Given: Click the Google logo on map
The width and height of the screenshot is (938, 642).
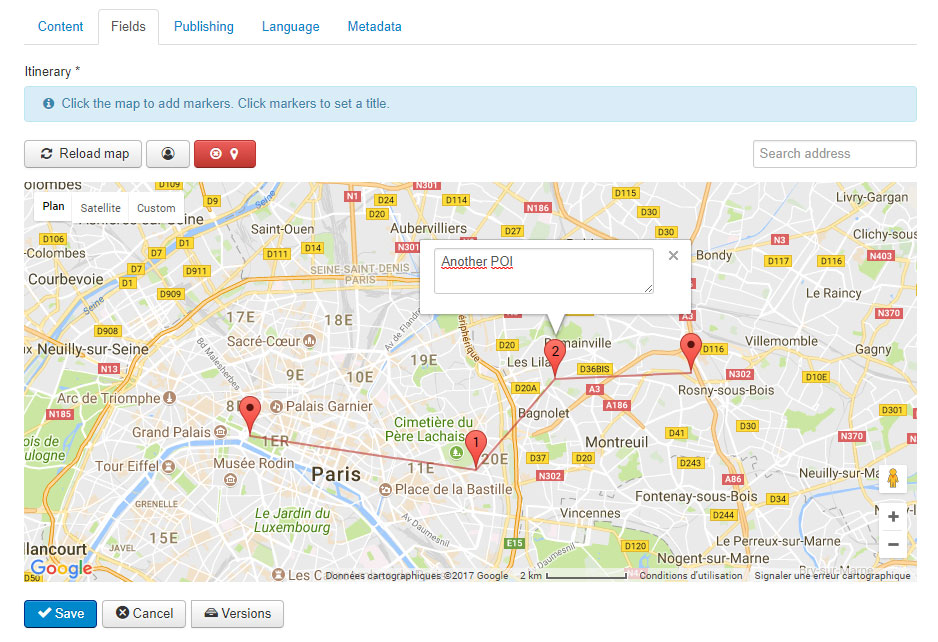Looking at the screenshot, I should [x=61, y=568].
